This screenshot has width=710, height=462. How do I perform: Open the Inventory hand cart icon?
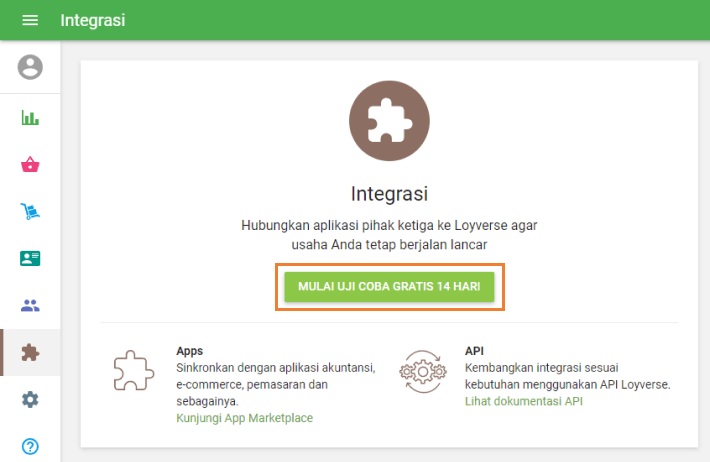pyautogui.click(x=30, y=212)
